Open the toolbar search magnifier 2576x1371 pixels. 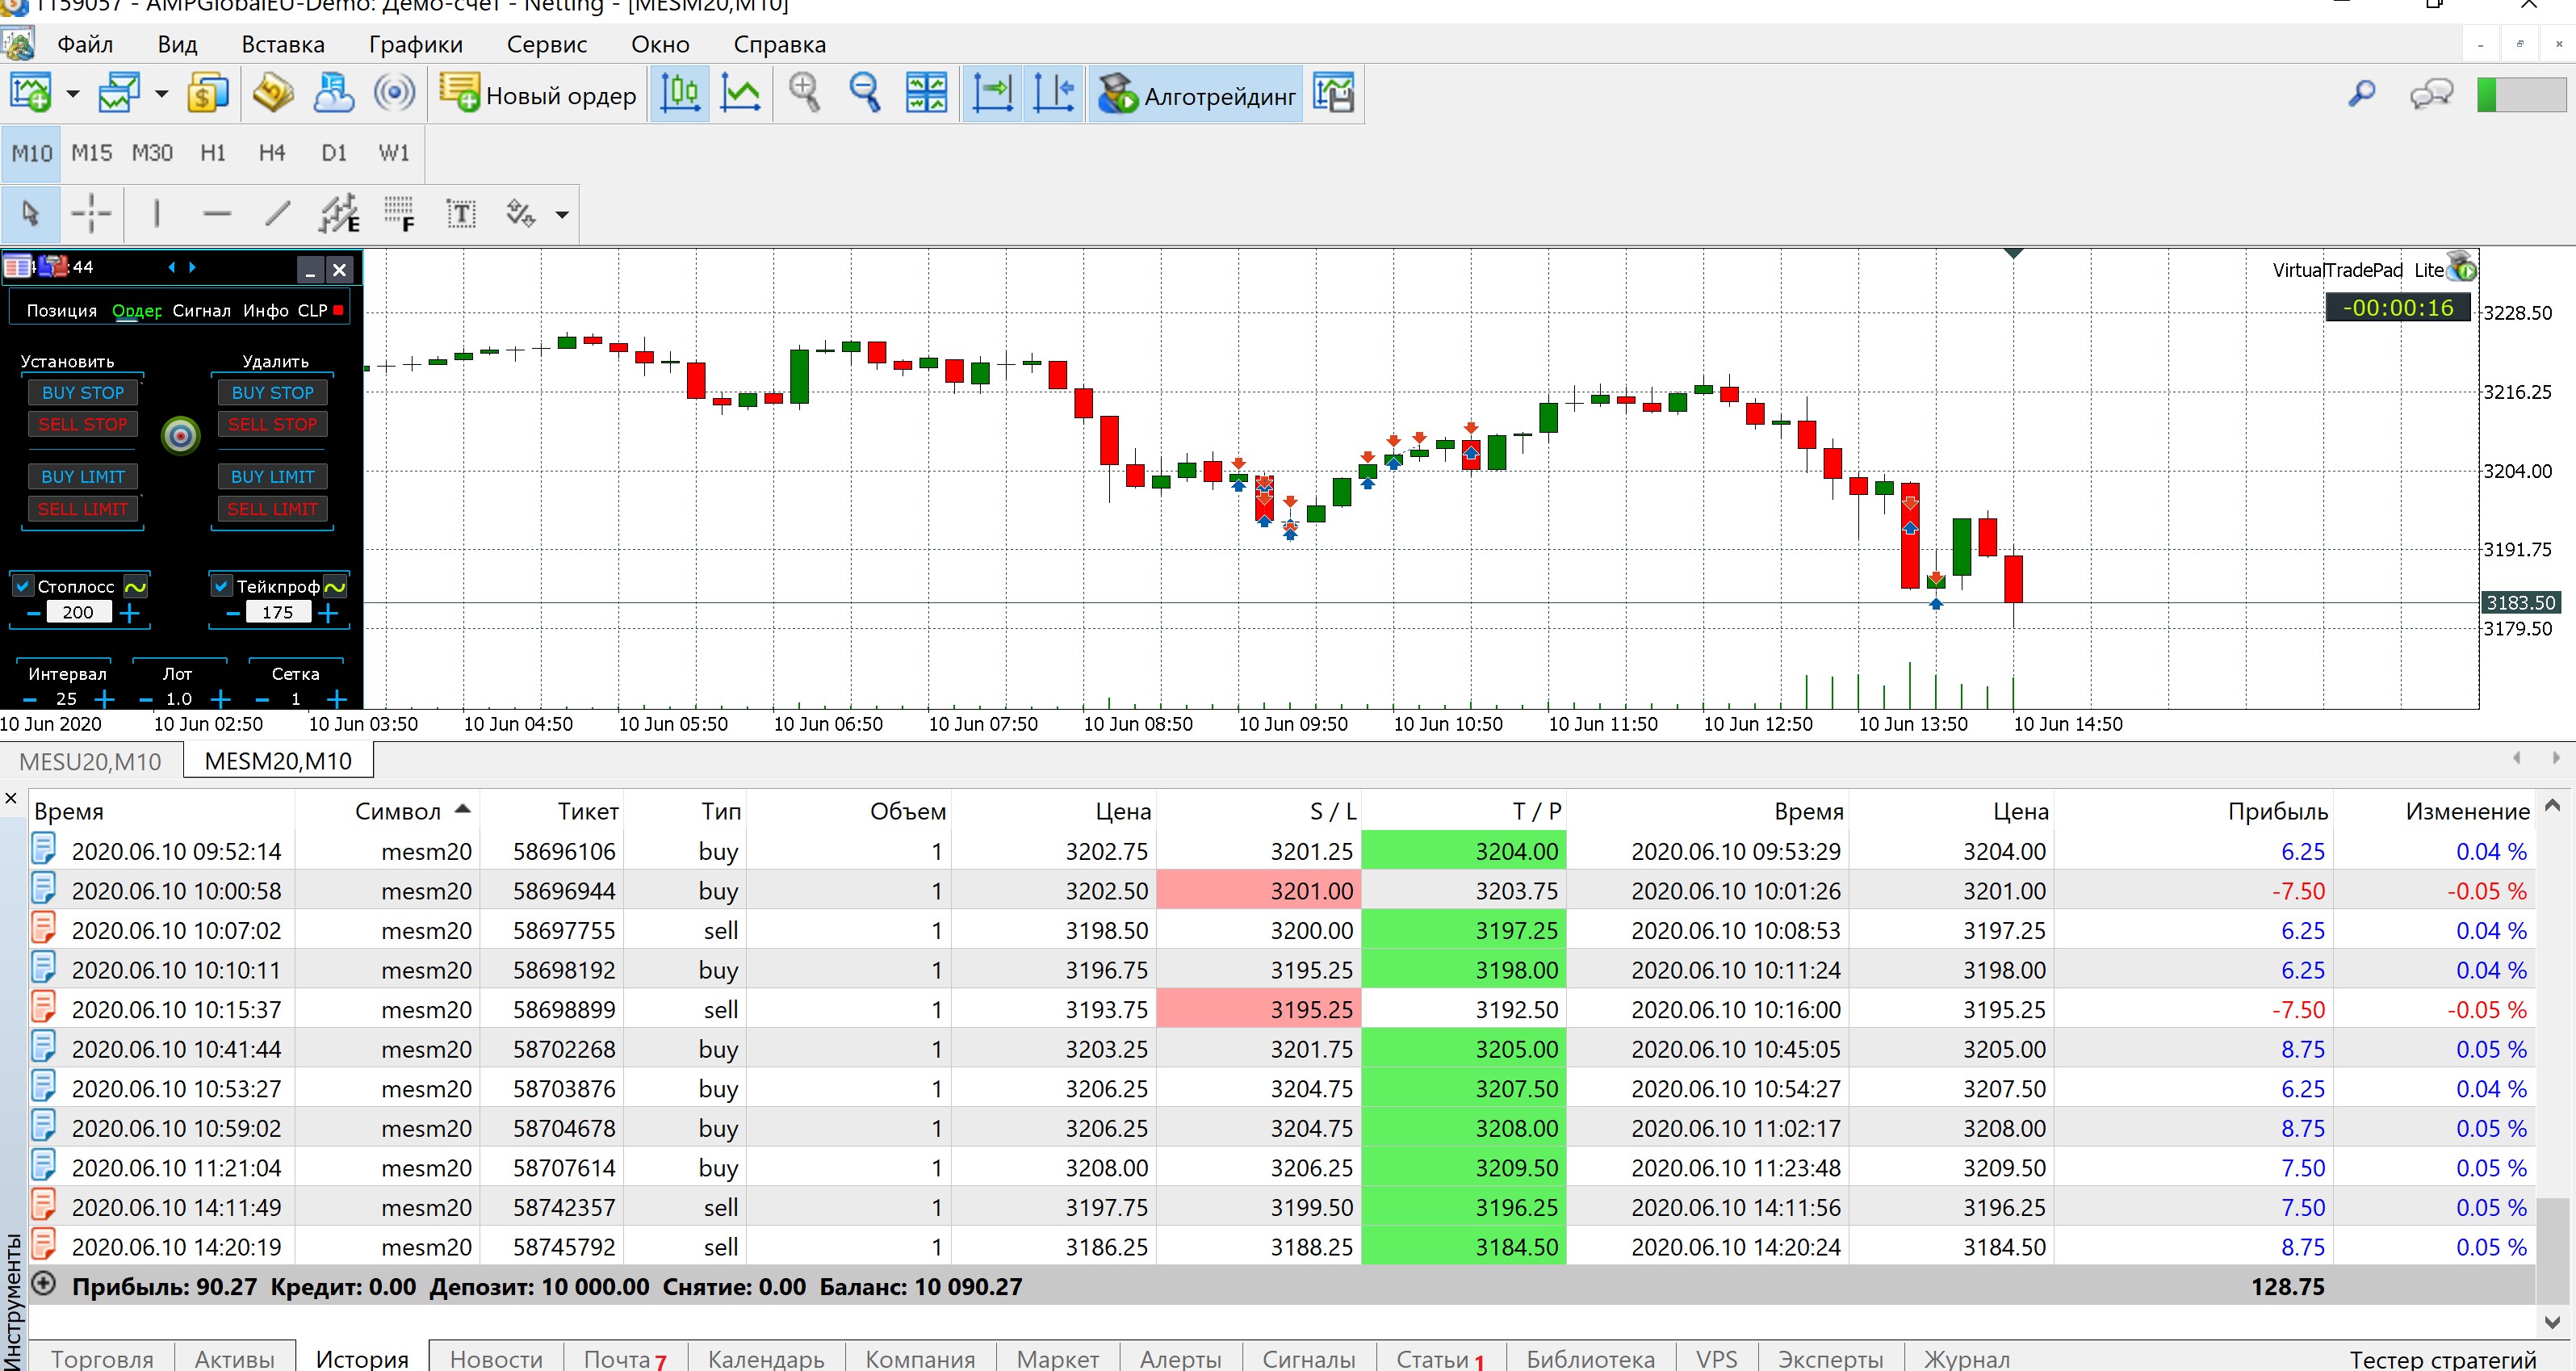(x=2361, y=94)
